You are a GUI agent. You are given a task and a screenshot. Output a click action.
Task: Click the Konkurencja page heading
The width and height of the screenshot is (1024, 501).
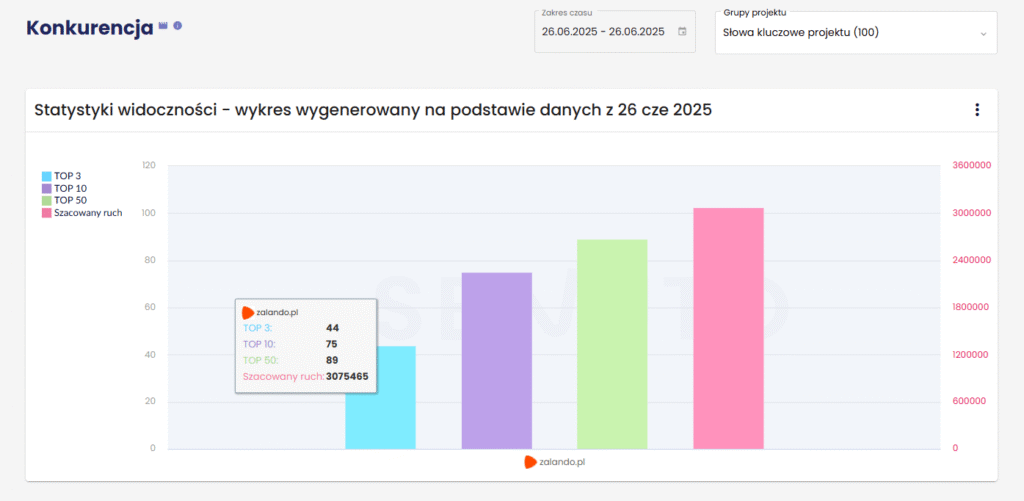[x=91, y=29]
